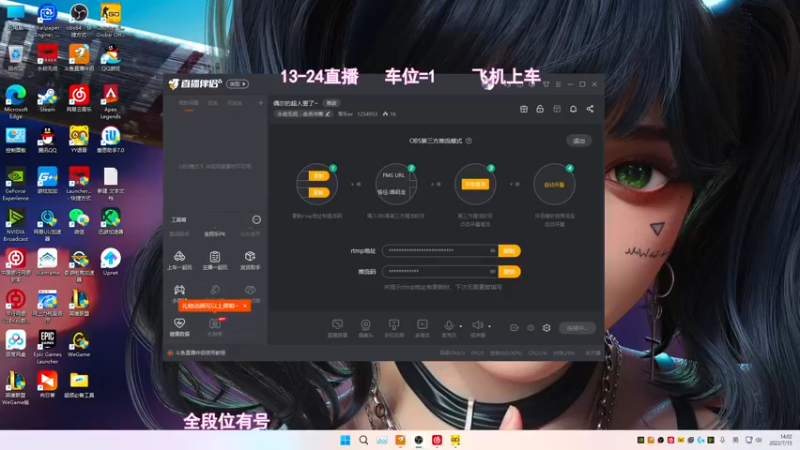Add a webcam camera source
800x450 pixels.
(x=365, y=328)
